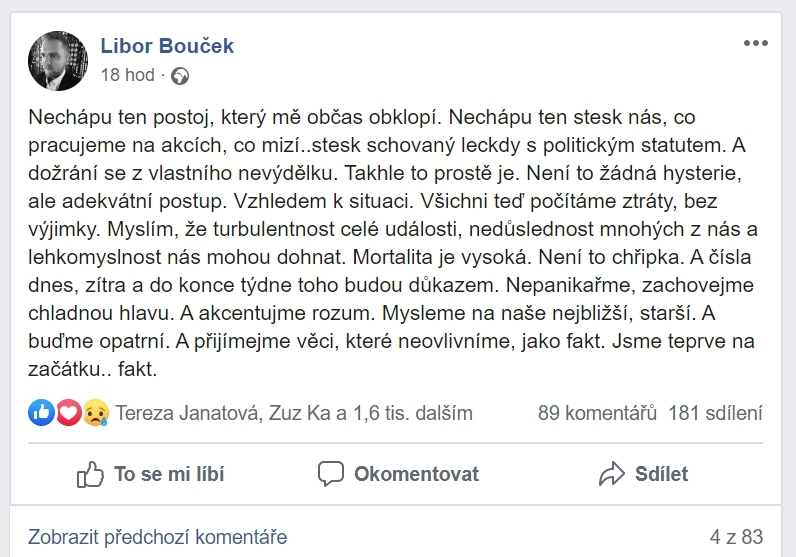The width and height of the screenshot is (796, 557).
Task: Click the red heart reaction icon
Action: 68,413
